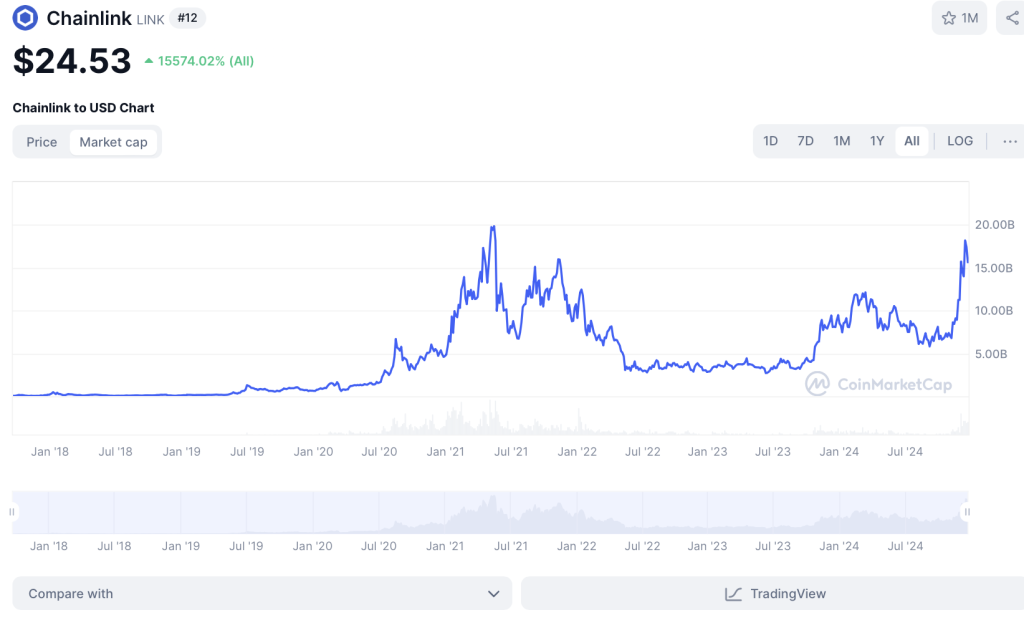The height and width of the screenshot is (620, 1024).
Task: Open the TradingView chart view
Action: point(773,593)
